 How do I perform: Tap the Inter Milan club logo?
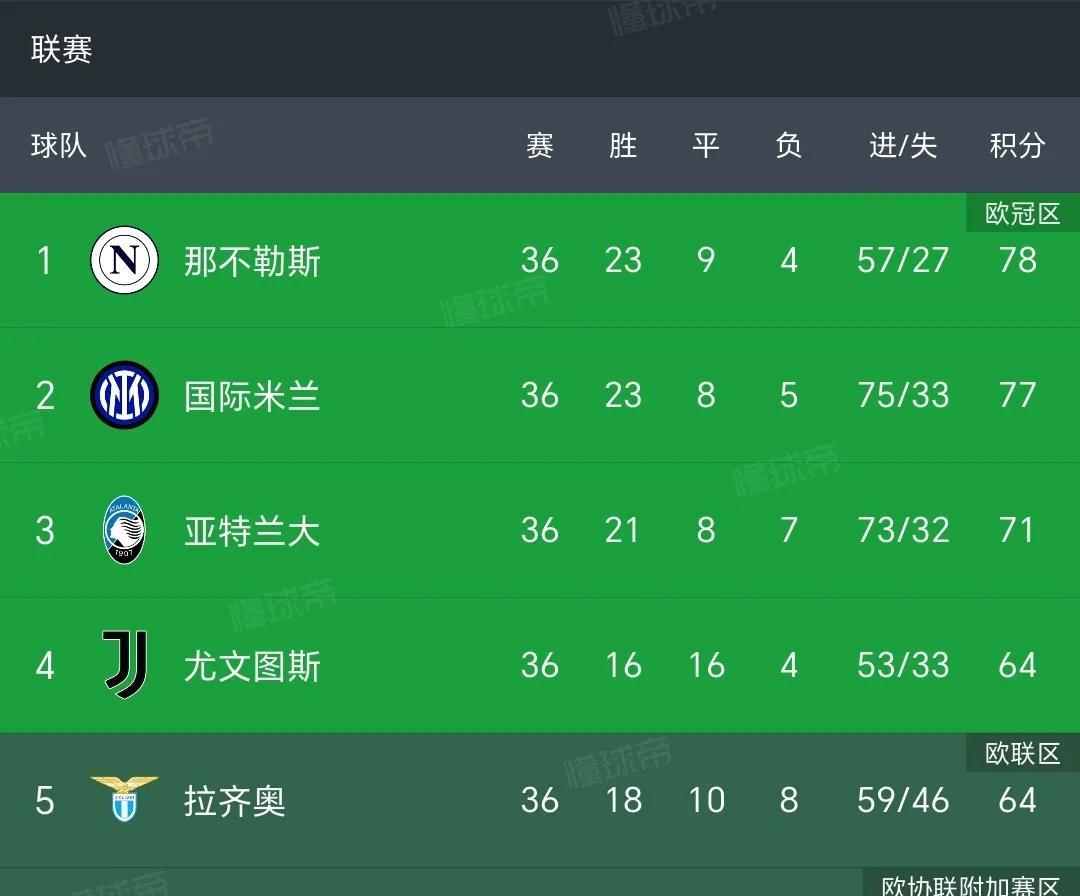pos(125,395)
